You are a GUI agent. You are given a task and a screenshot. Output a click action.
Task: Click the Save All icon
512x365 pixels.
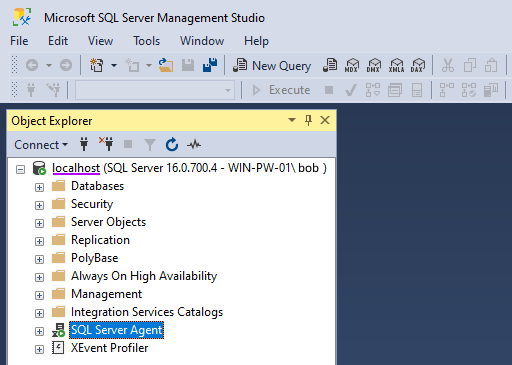click(210, 65)
